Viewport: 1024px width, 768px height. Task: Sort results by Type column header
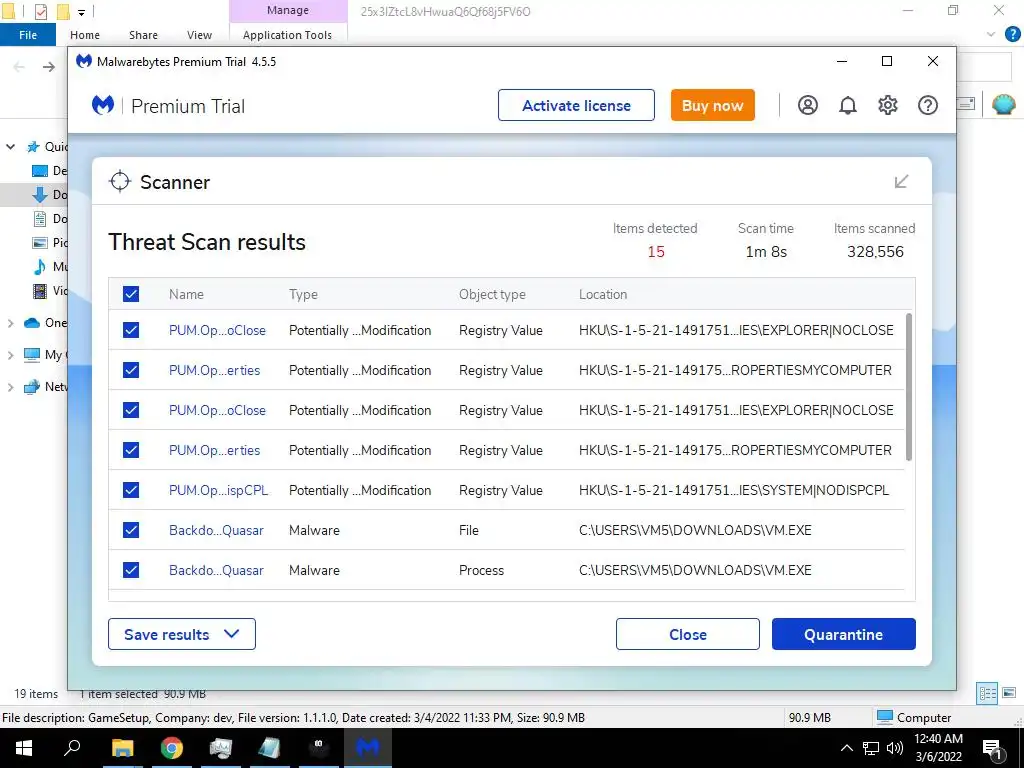pos(303,294)
